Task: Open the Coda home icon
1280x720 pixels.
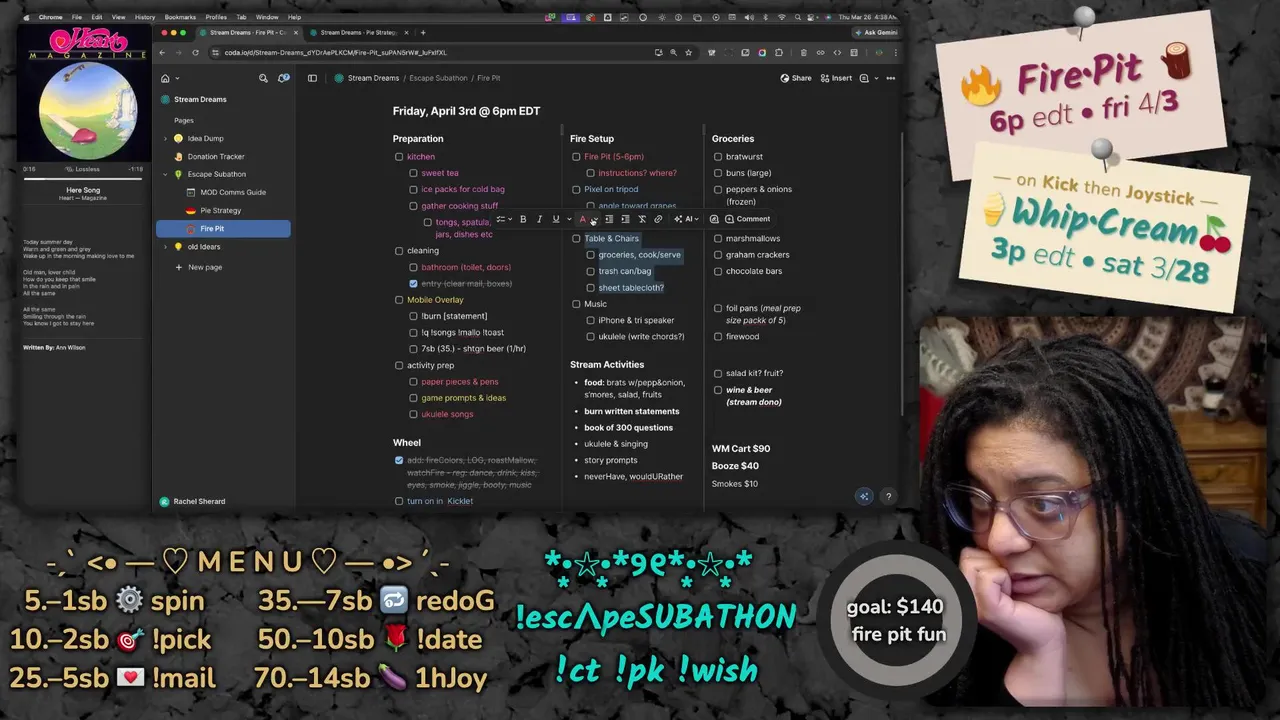Action: 166,78
